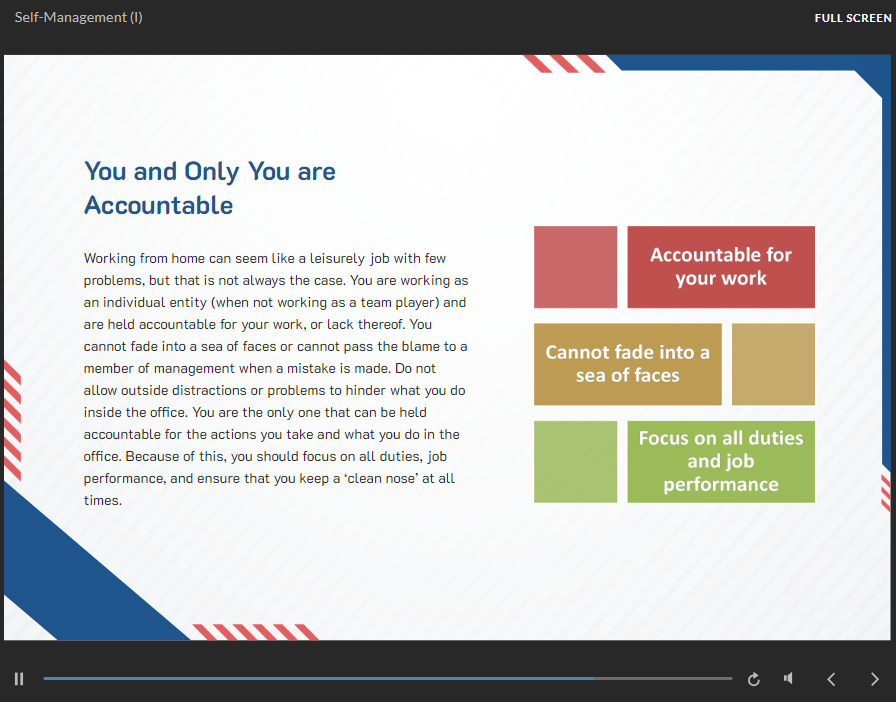Click the body paragraph about working from home

click(x=275, y=379)
